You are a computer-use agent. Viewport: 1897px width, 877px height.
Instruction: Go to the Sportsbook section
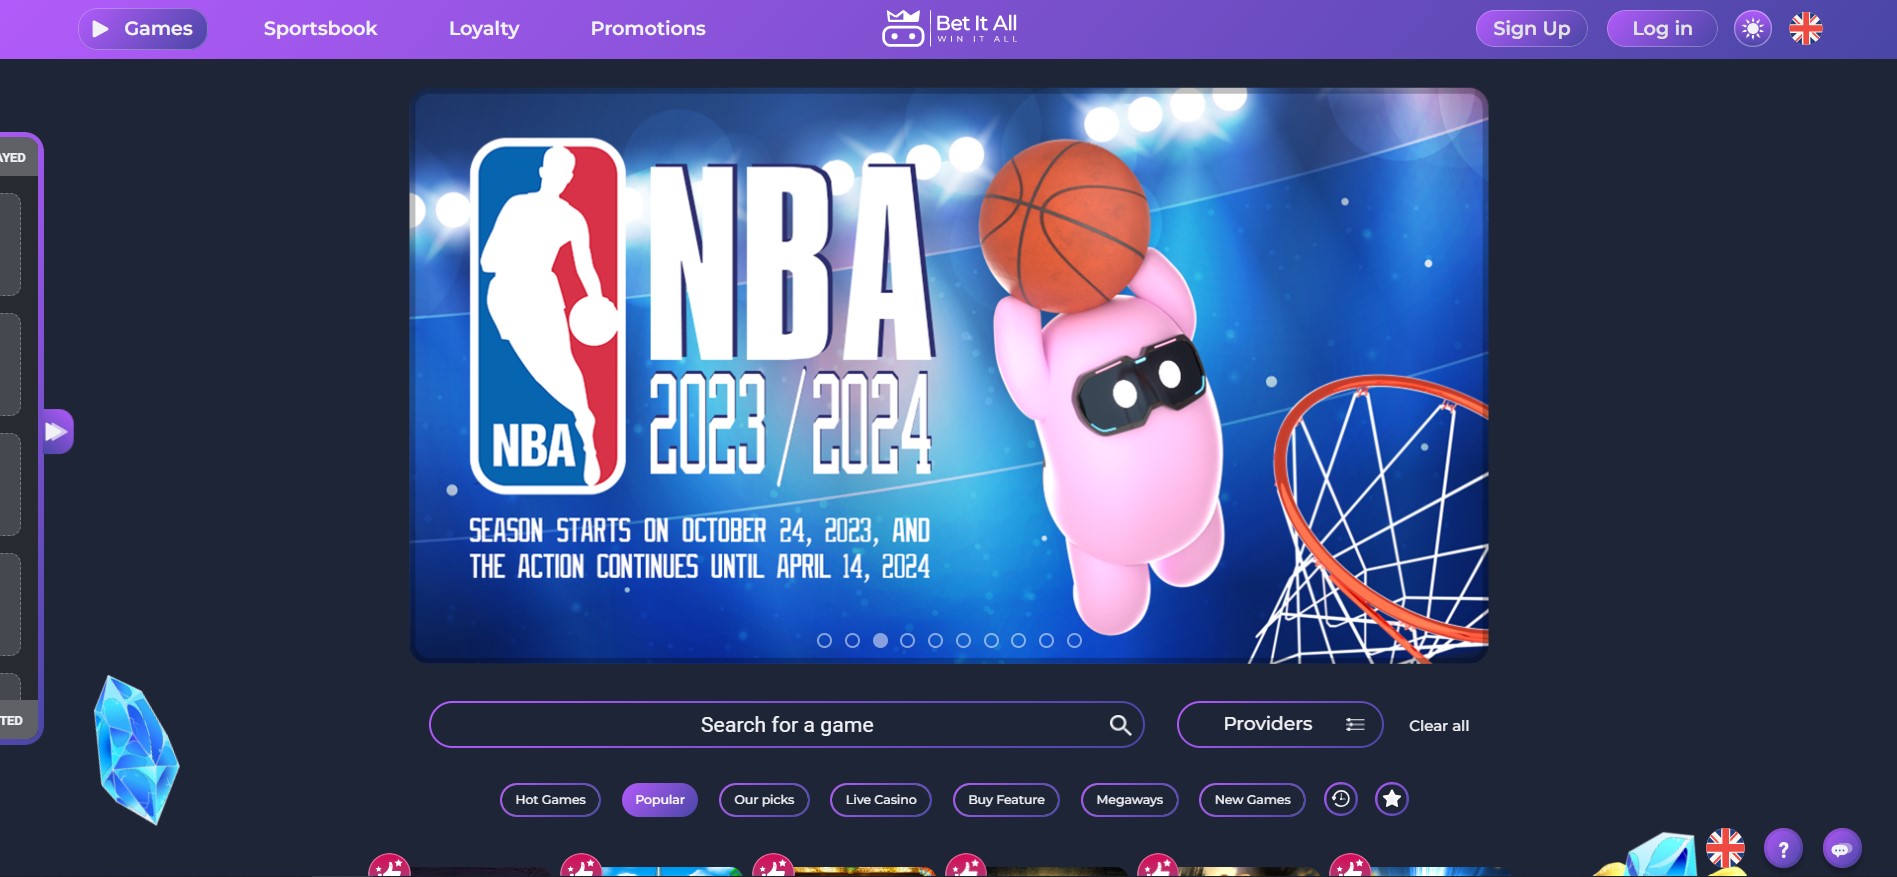coord(320,29)
